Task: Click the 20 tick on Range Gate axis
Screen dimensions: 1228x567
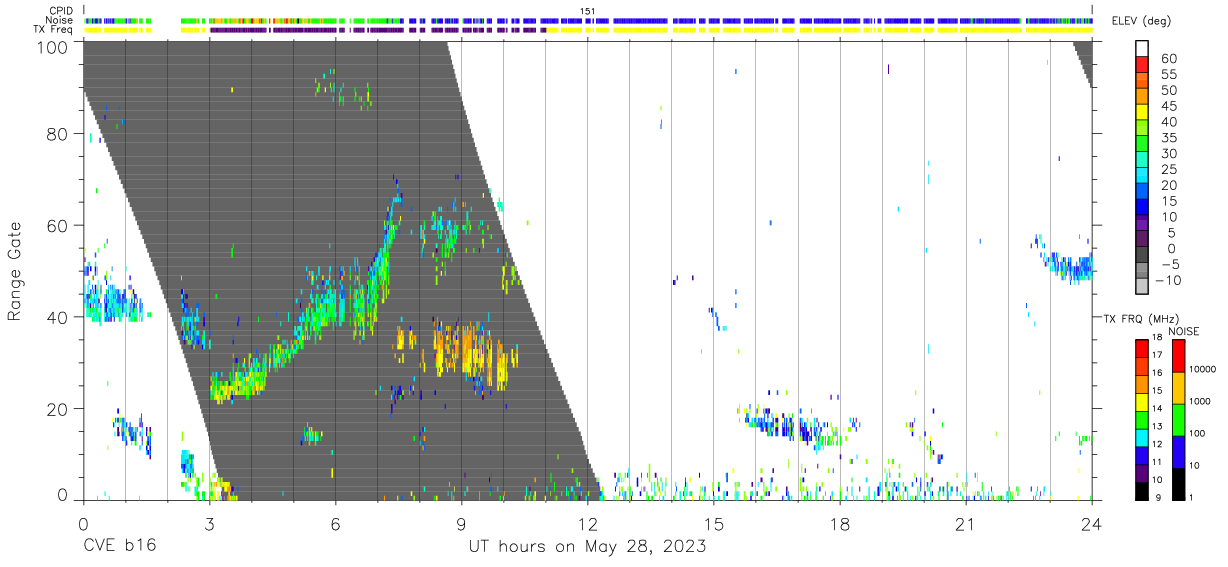Action: point(59,409)
